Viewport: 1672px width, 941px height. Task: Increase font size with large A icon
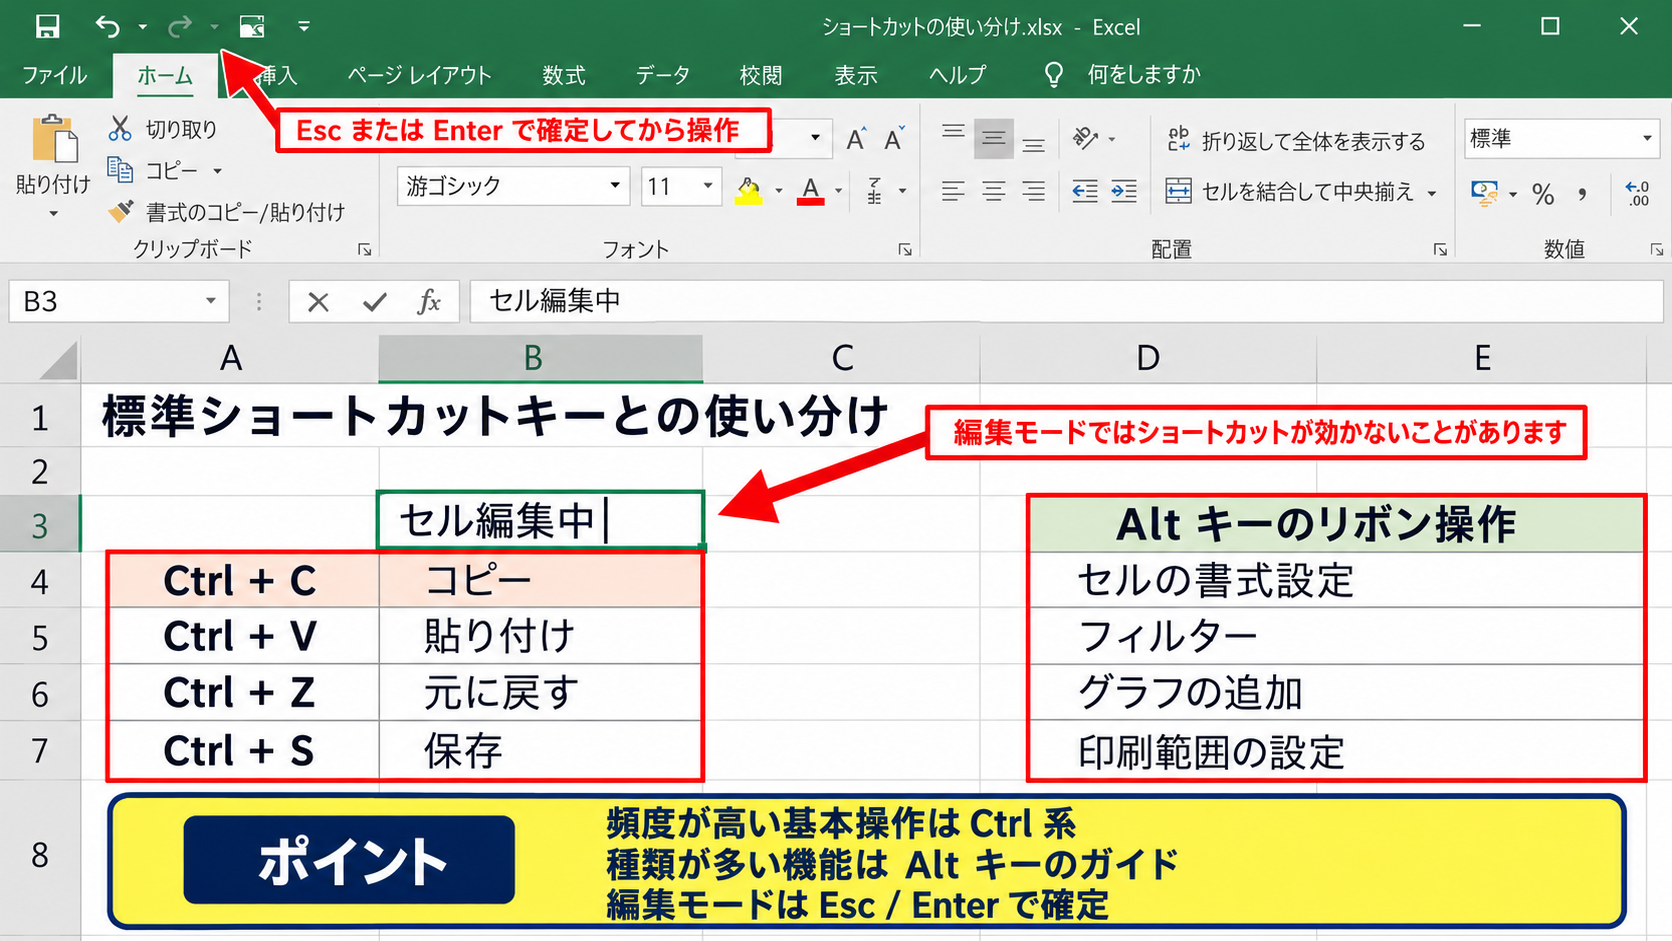tap(856, 139)
